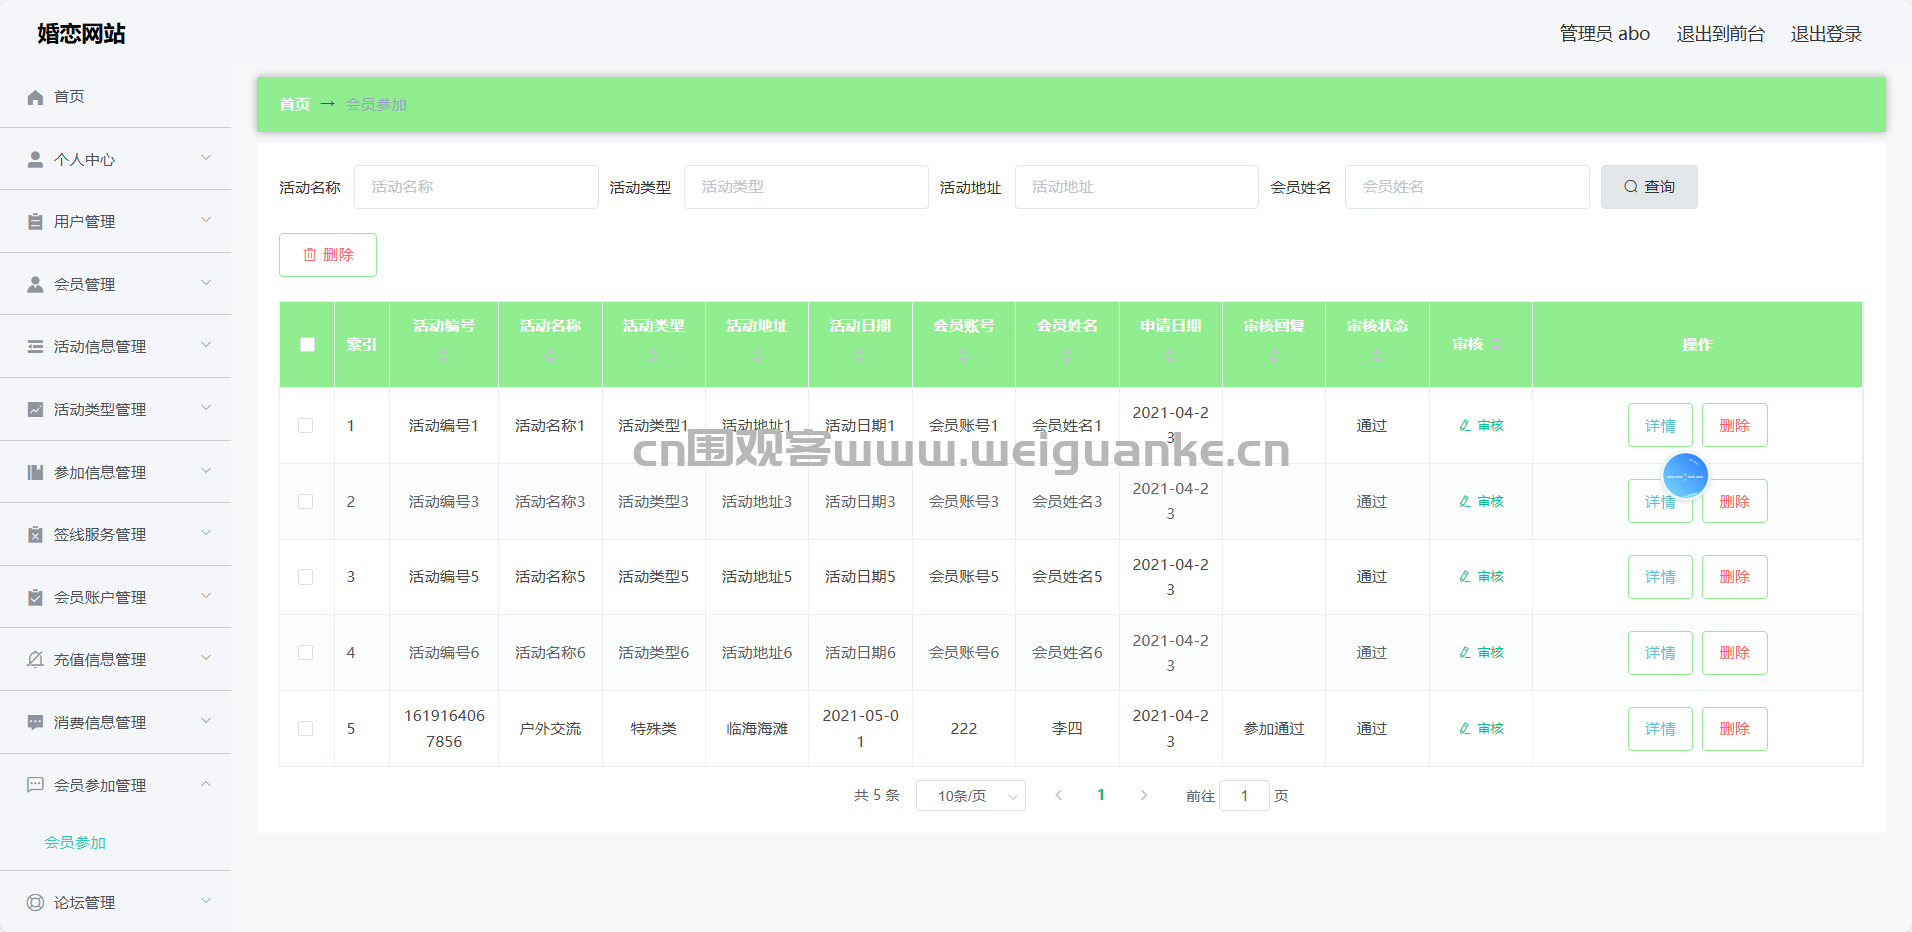
Task: Open the 签线服务管理 menu item
Action: (x=100, y=535)
